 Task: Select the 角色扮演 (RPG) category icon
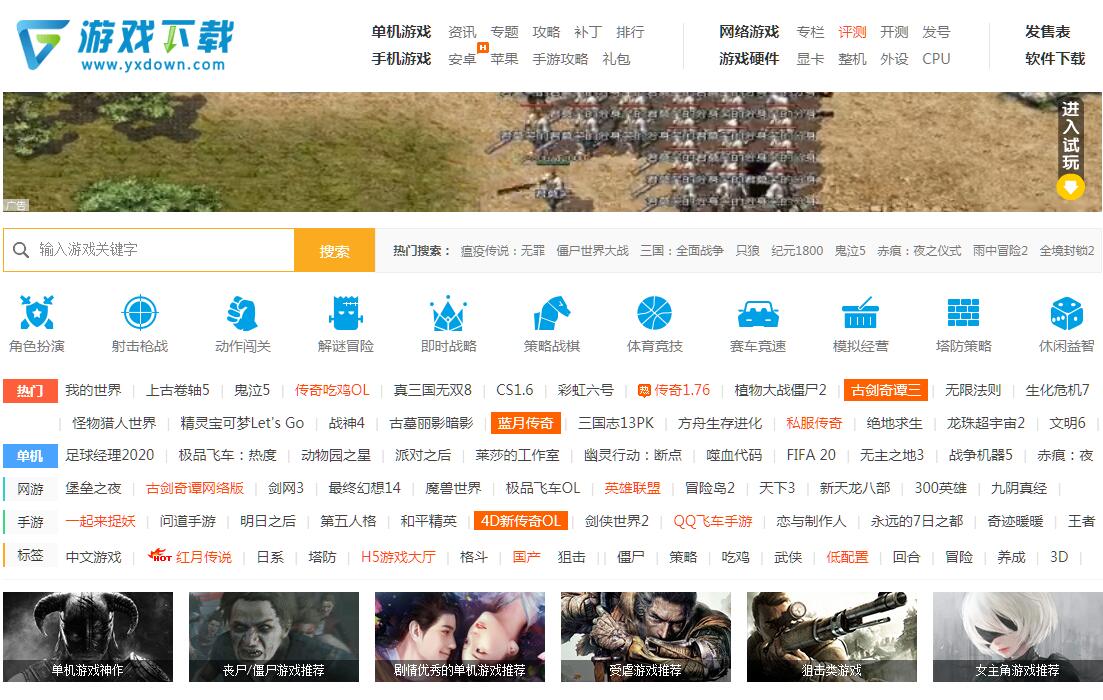click(x=36, y=314)
